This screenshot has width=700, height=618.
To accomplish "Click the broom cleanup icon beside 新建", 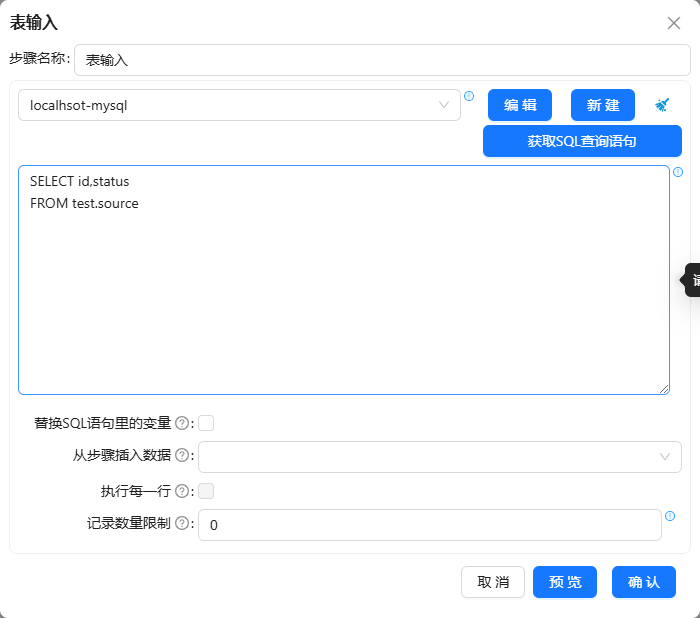I will [662, 105].
